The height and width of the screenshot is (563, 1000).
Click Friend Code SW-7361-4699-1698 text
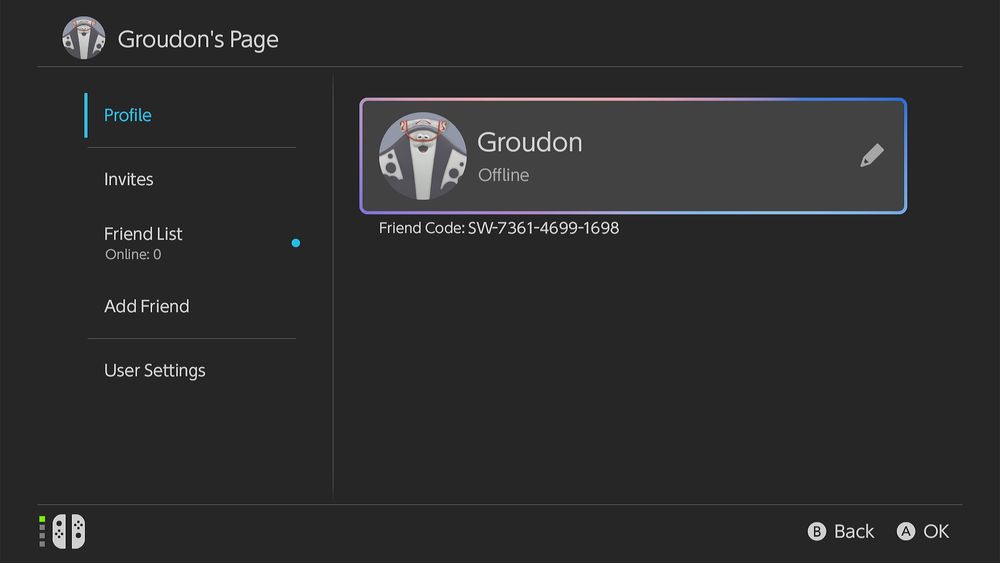point(499,228)
